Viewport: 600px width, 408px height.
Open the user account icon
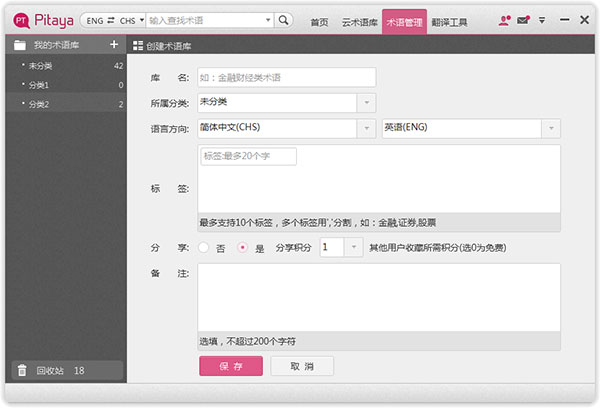point(504,20)
